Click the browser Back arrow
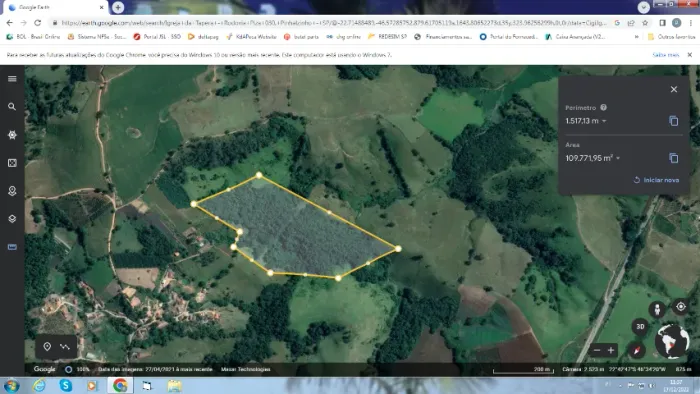This screenshot has height=394, width=700. 9,23
